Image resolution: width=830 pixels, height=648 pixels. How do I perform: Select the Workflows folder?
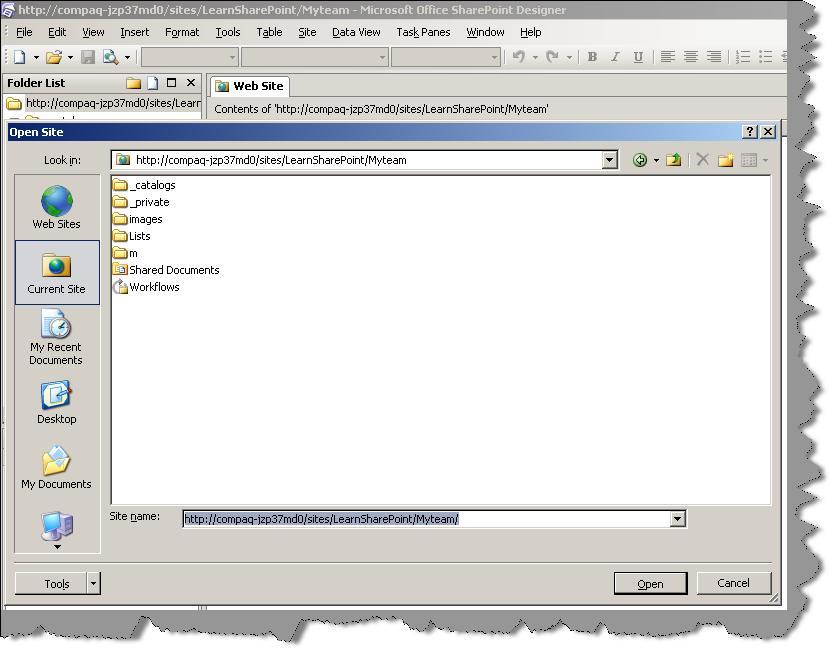pyautogui.click(x=147, y=287)
